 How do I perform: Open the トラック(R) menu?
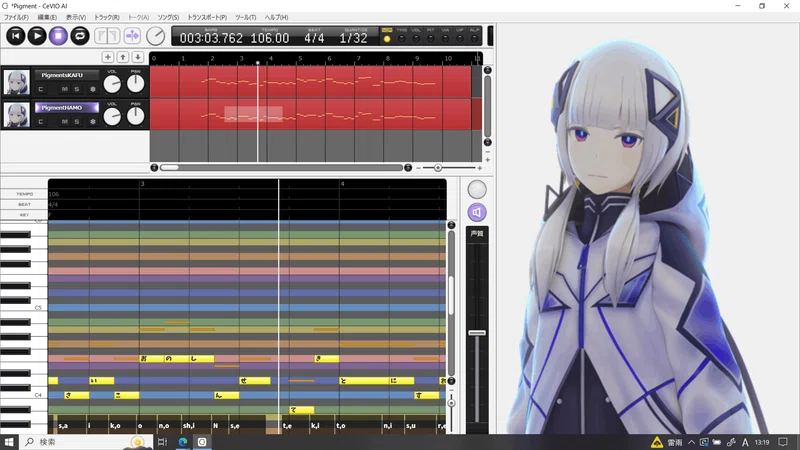click(x=107, y=17)
